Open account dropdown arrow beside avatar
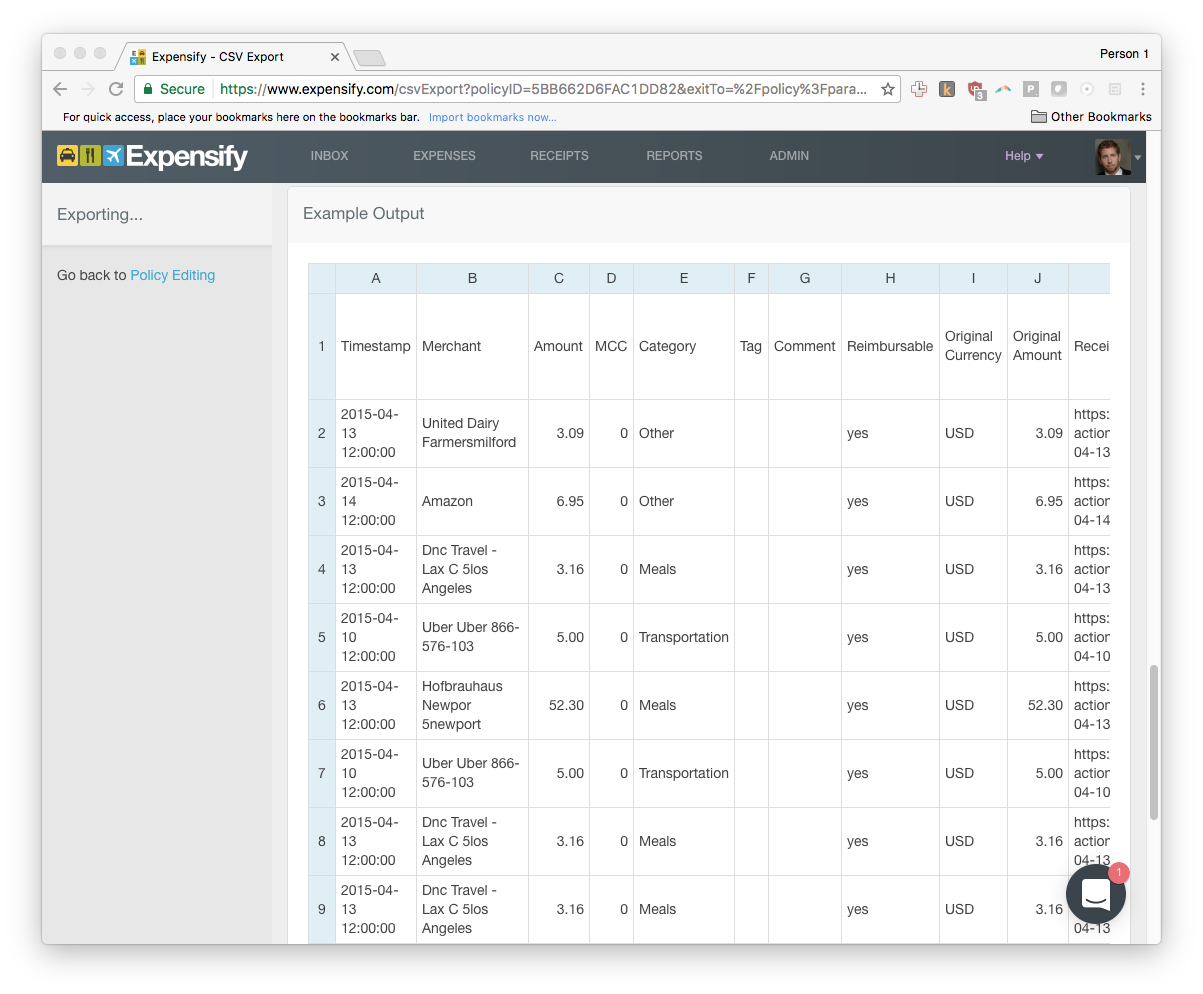 coord(1138,158)
